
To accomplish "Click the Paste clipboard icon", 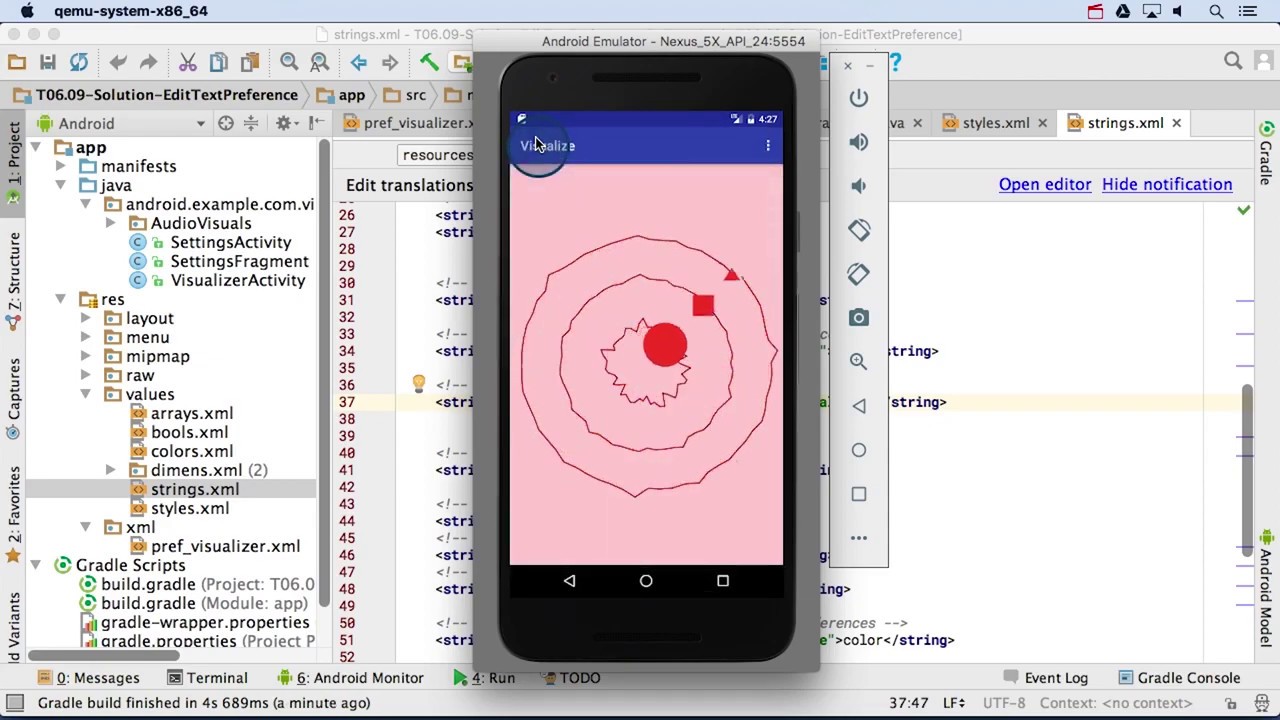I will click(249, 62).
